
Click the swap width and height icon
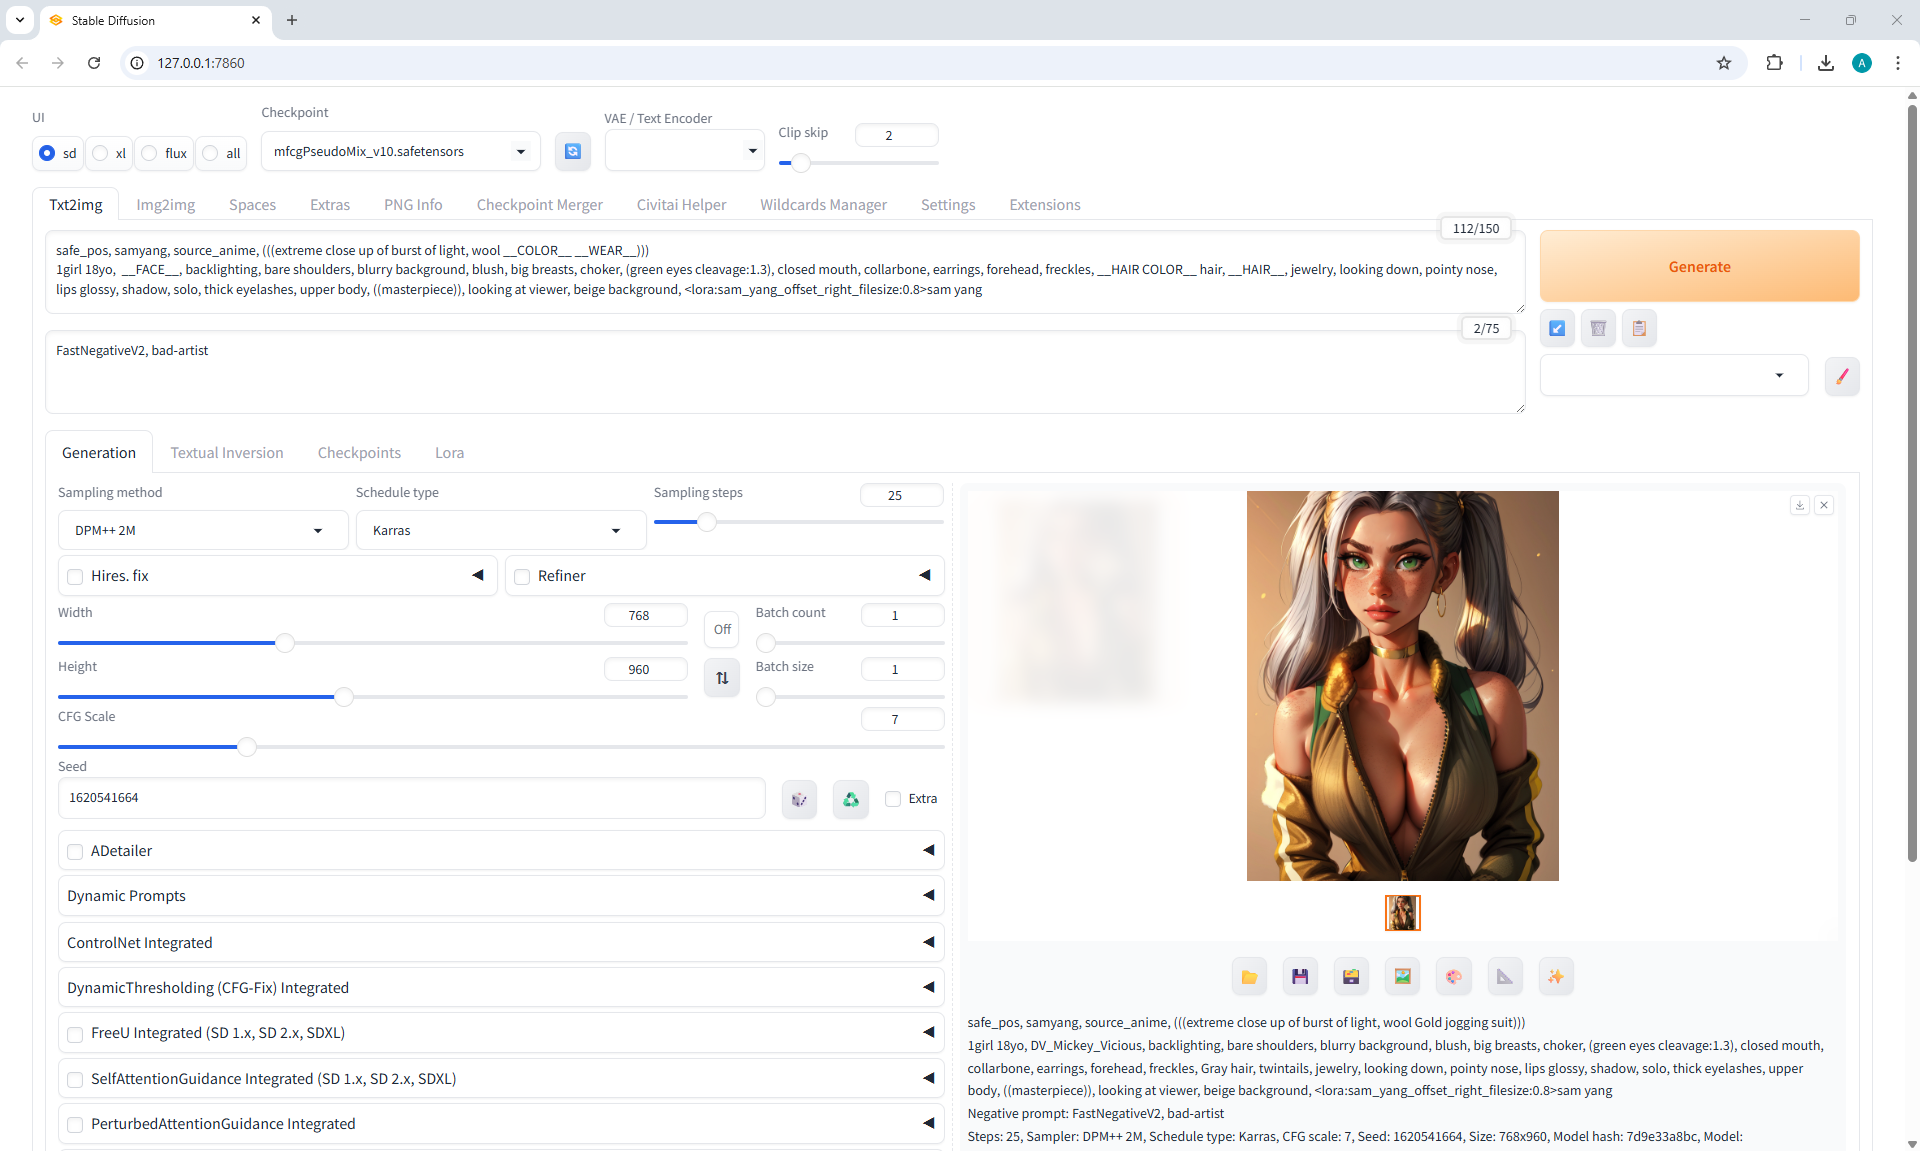(722, 678)
